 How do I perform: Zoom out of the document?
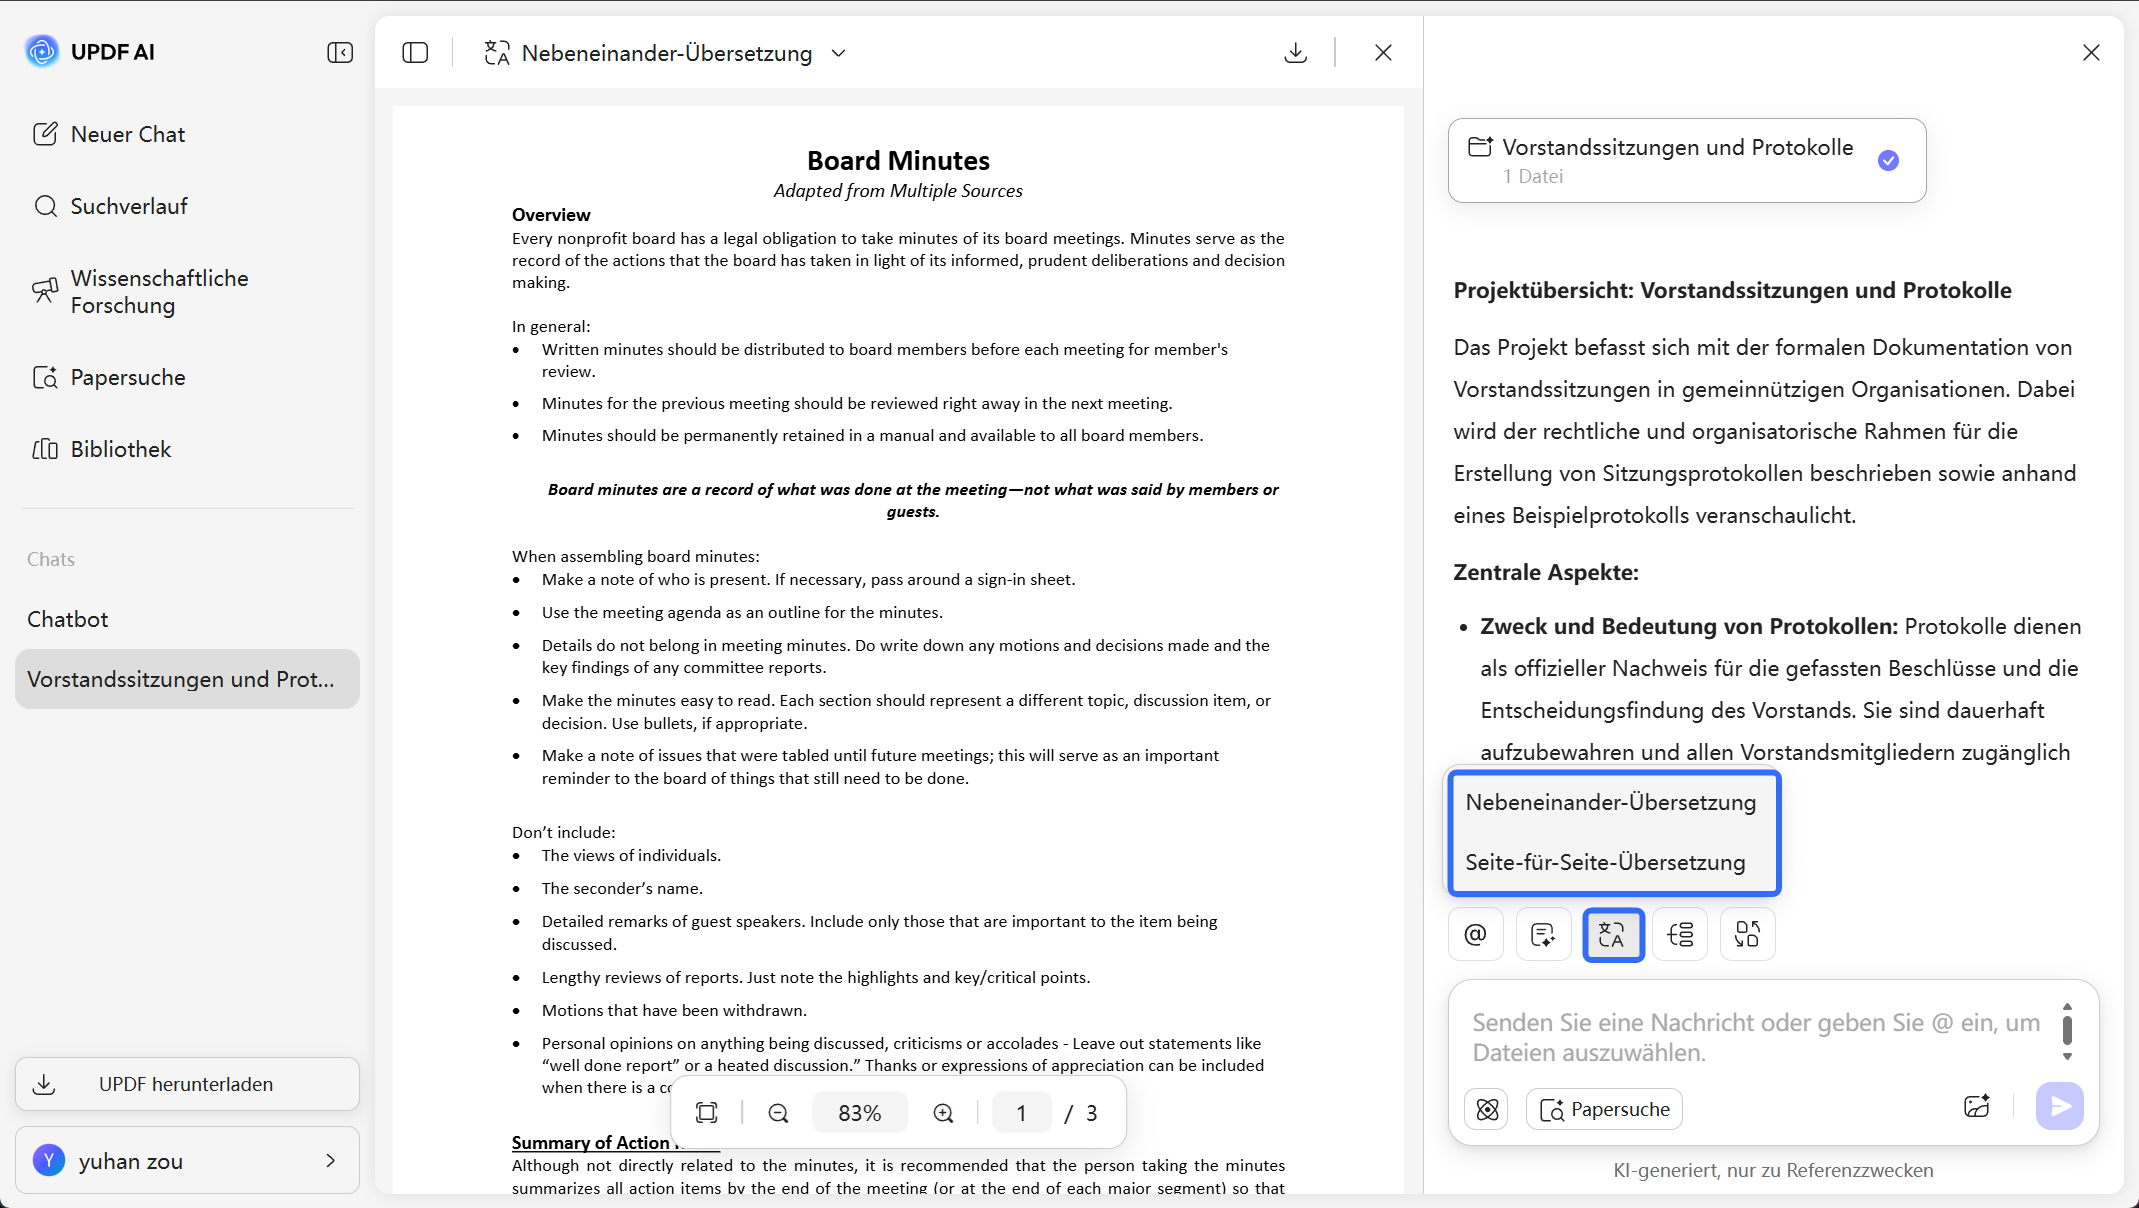779,1113
